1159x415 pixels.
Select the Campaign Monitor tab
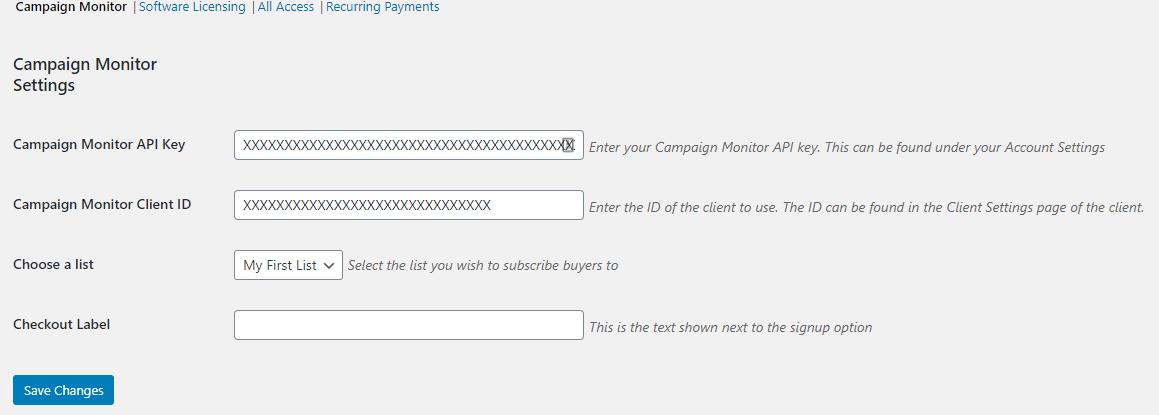(71, 7)
